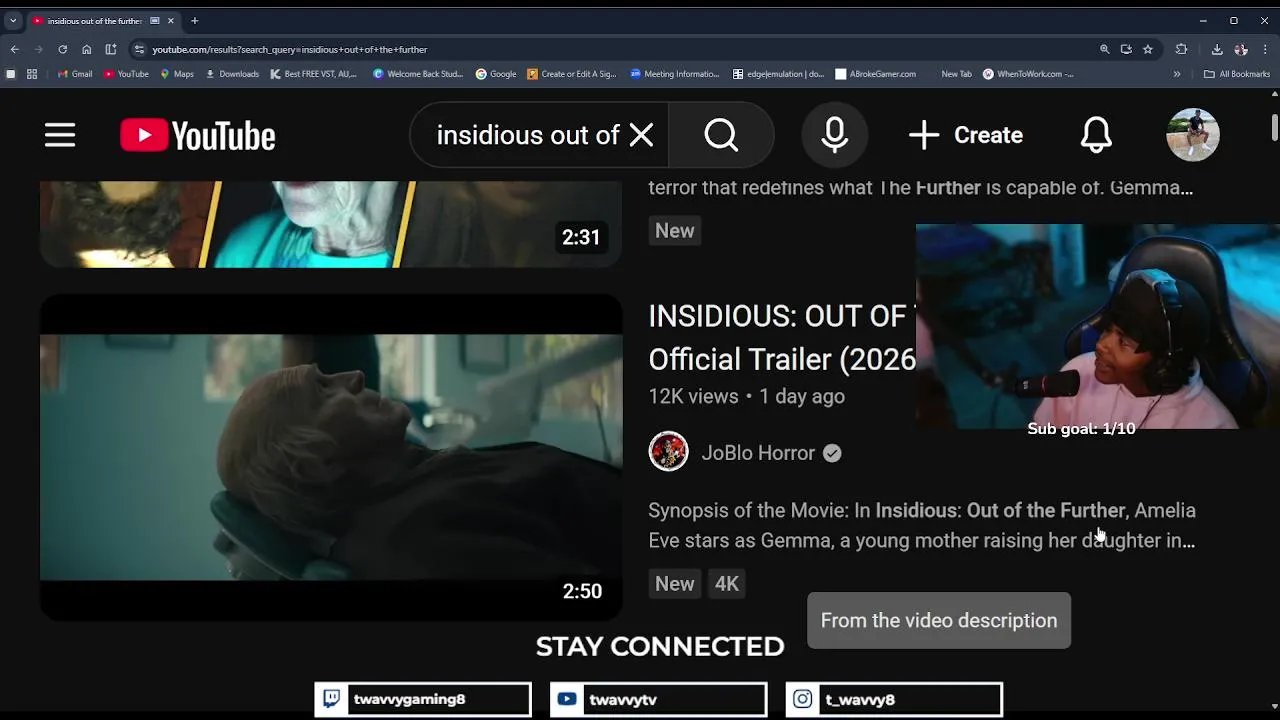Open the New Tab bookmark

click(x=956, y=74)
